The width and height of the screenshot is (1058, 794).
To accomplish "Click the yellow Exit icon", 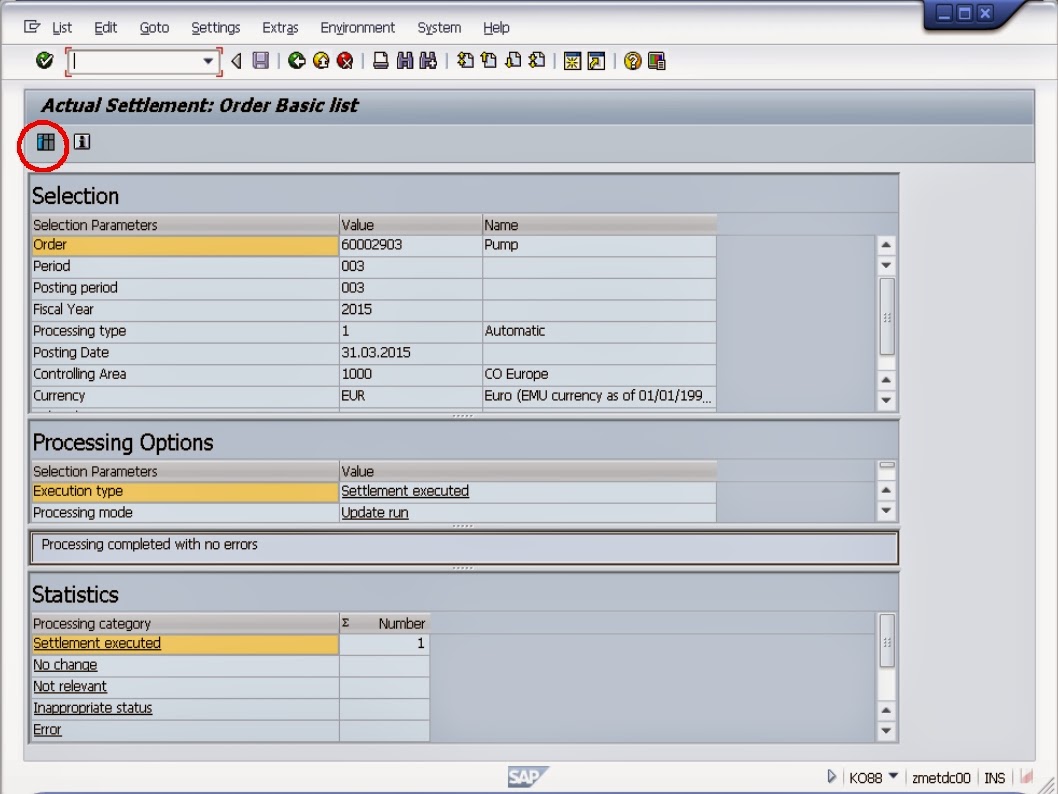I will 321,61.
